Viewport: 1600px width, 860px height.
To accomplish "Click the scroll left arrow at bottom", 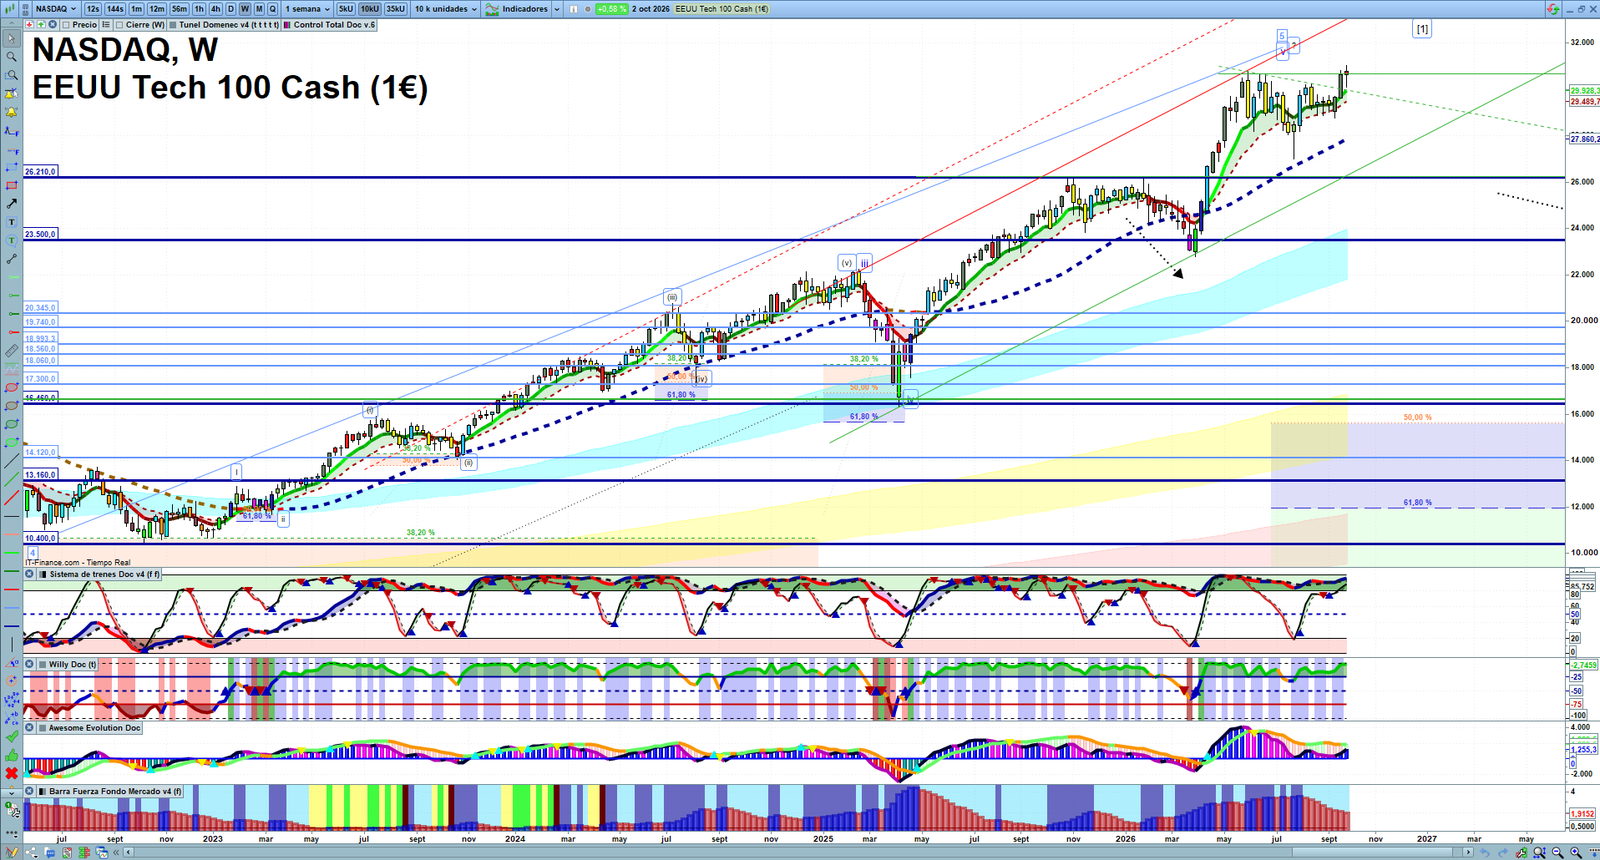I will pos(128,852).
